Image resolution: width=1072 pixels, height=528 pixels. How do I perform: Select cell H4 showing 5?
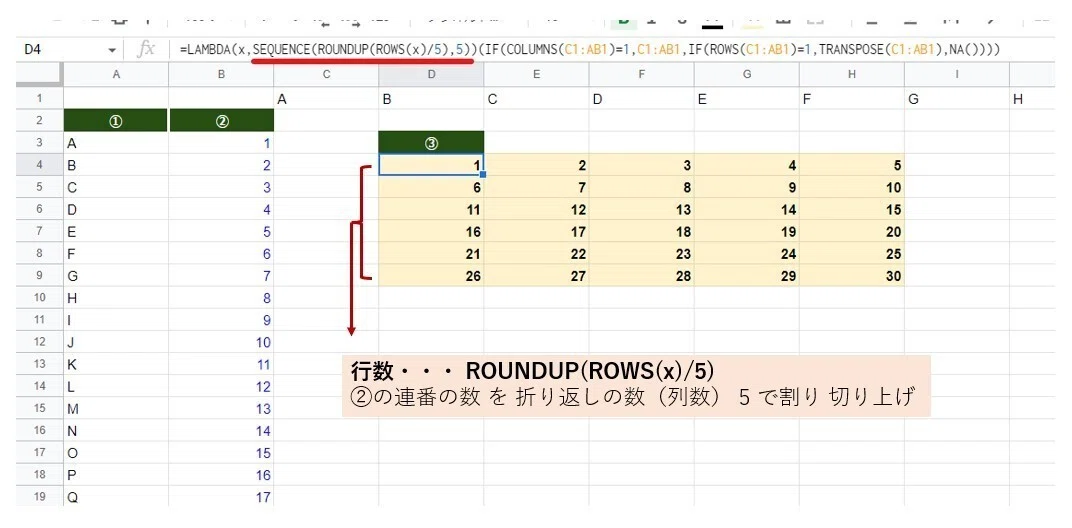852,165
